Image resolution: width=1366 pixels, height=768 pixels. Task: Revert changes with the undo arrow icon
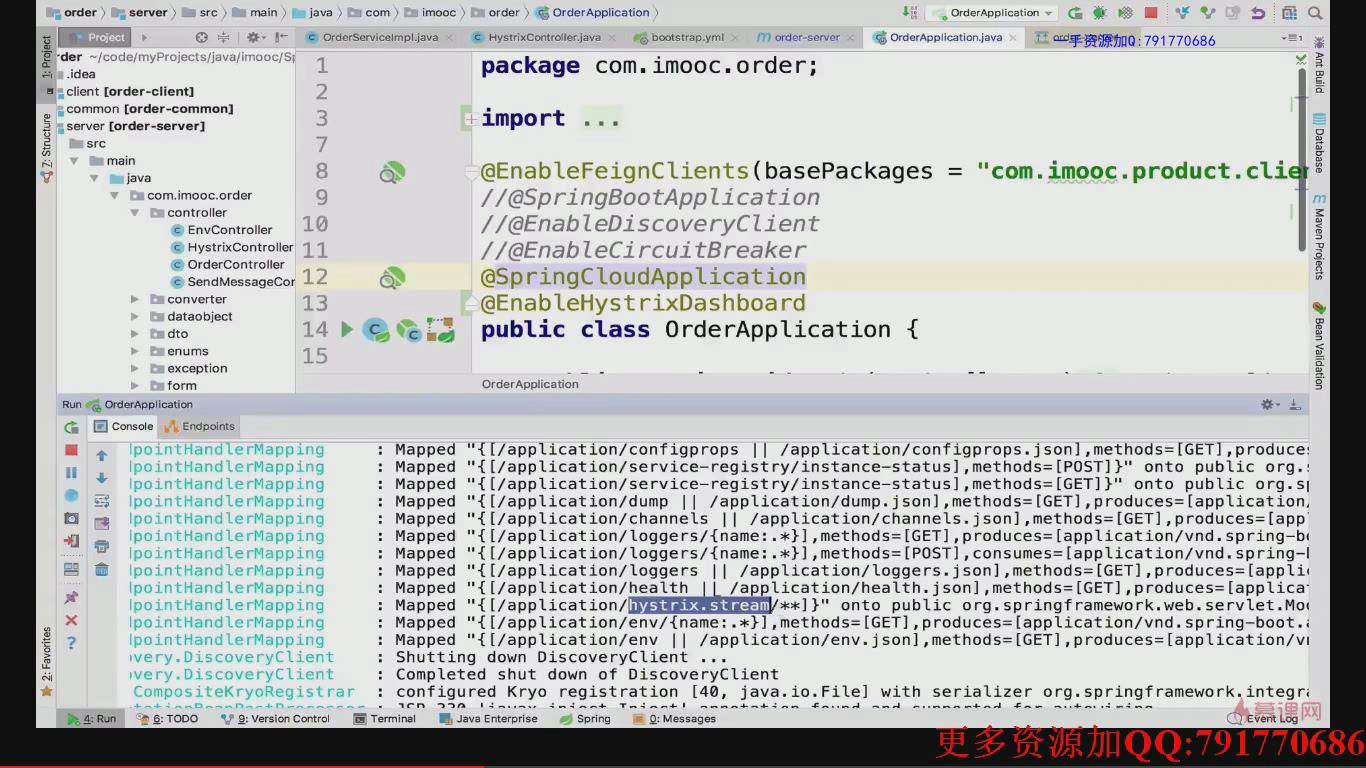coord(1258,13)
